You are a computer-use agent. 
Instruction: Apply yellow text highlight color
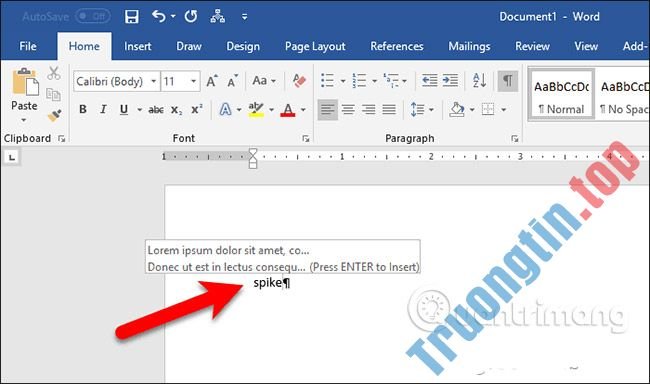256,109
